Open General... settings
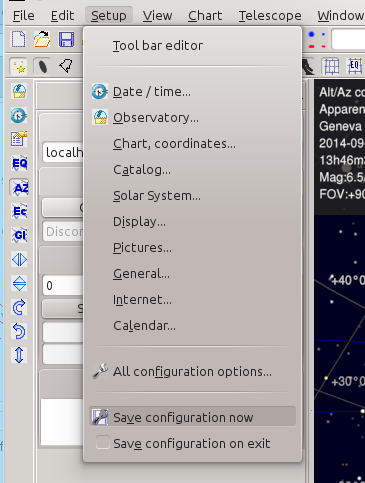 [192, 274]
